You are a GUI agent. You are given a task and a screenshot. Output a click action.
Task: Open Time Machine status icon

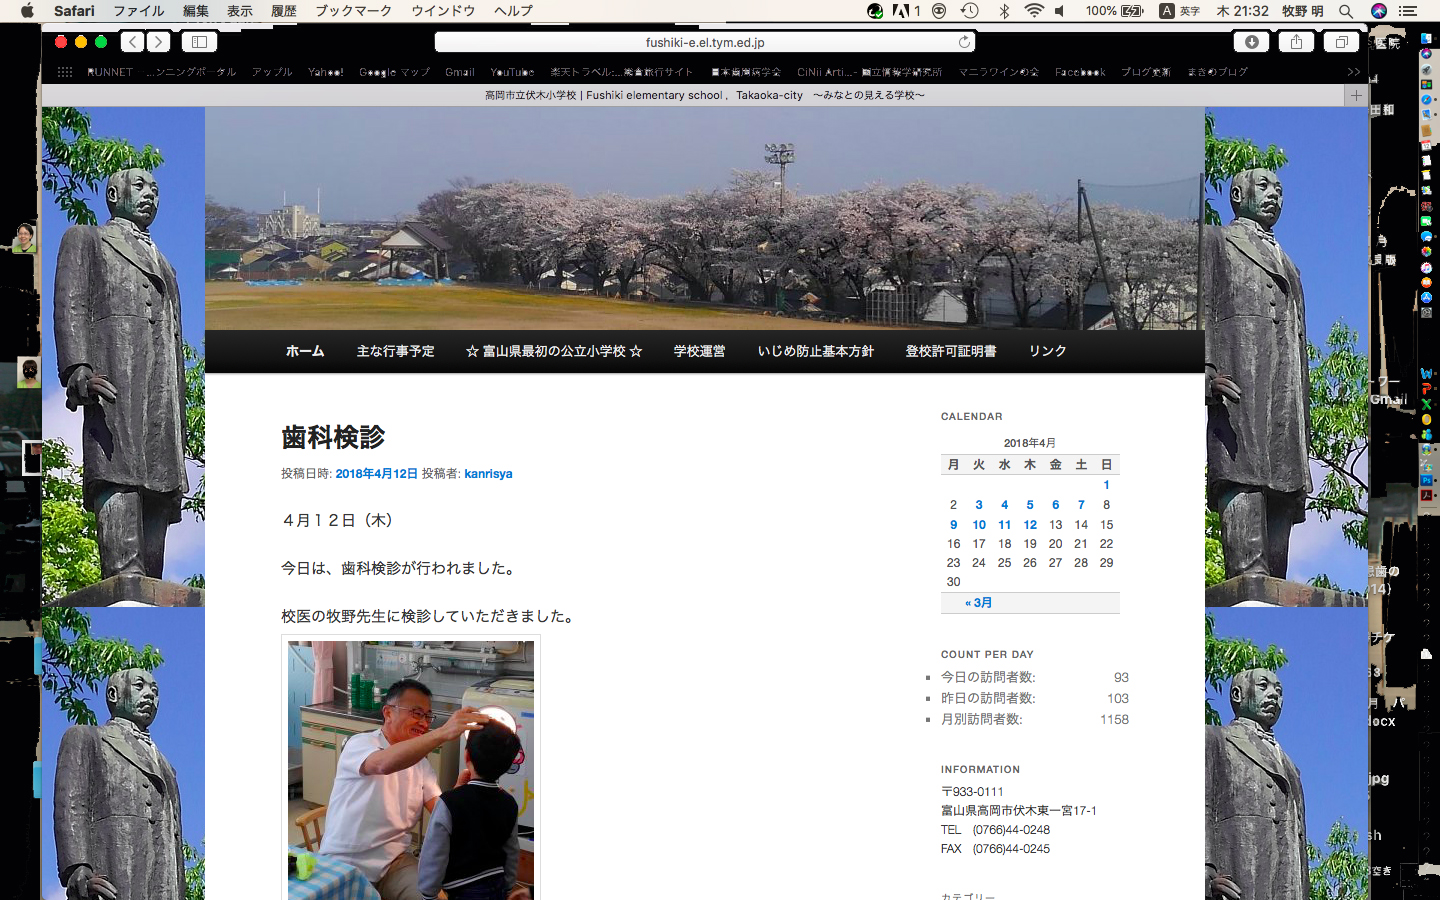tap(969, 11)
